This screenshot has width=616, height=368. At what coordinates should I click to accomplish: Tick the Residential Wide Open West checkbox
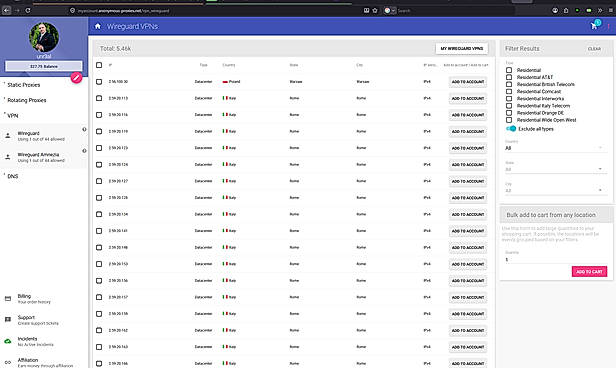(509, 120)
